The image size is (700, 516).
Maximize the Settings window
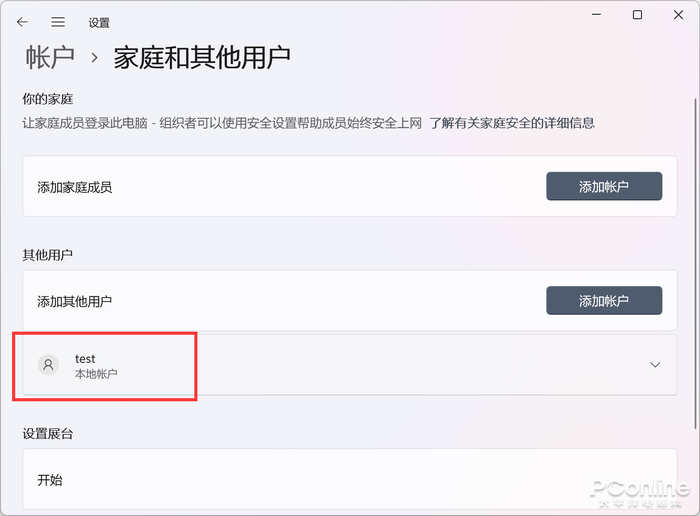point(637,15)
